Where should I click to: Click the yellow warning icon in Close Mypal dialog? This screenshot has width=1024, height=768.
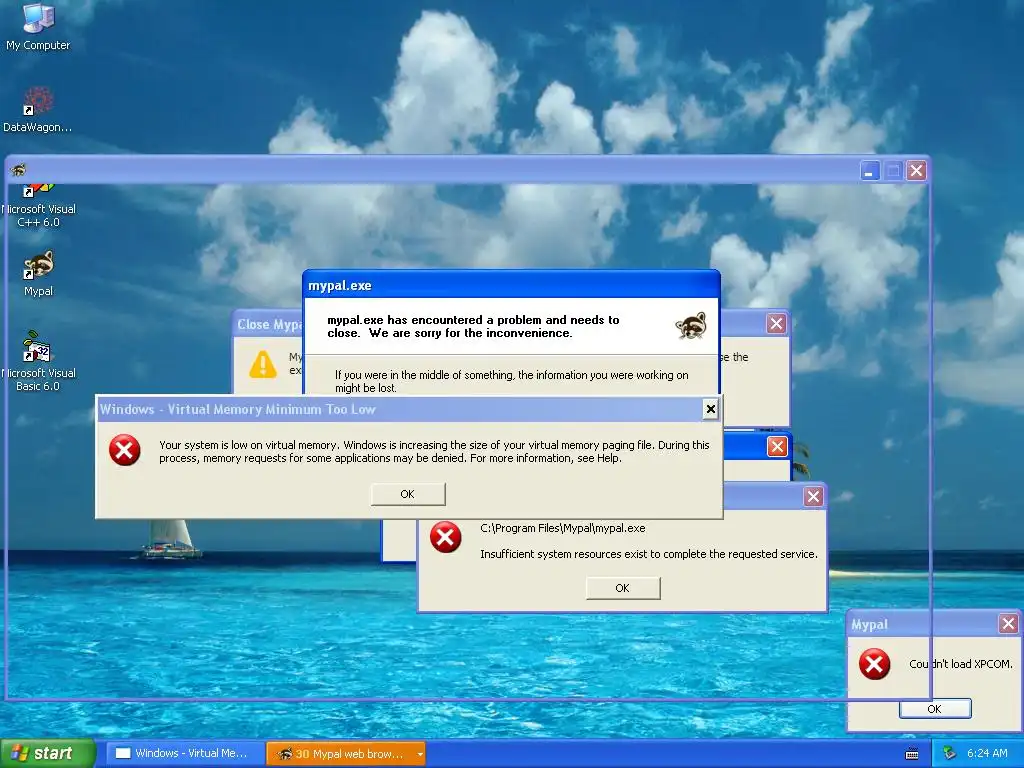pos(263,364)
